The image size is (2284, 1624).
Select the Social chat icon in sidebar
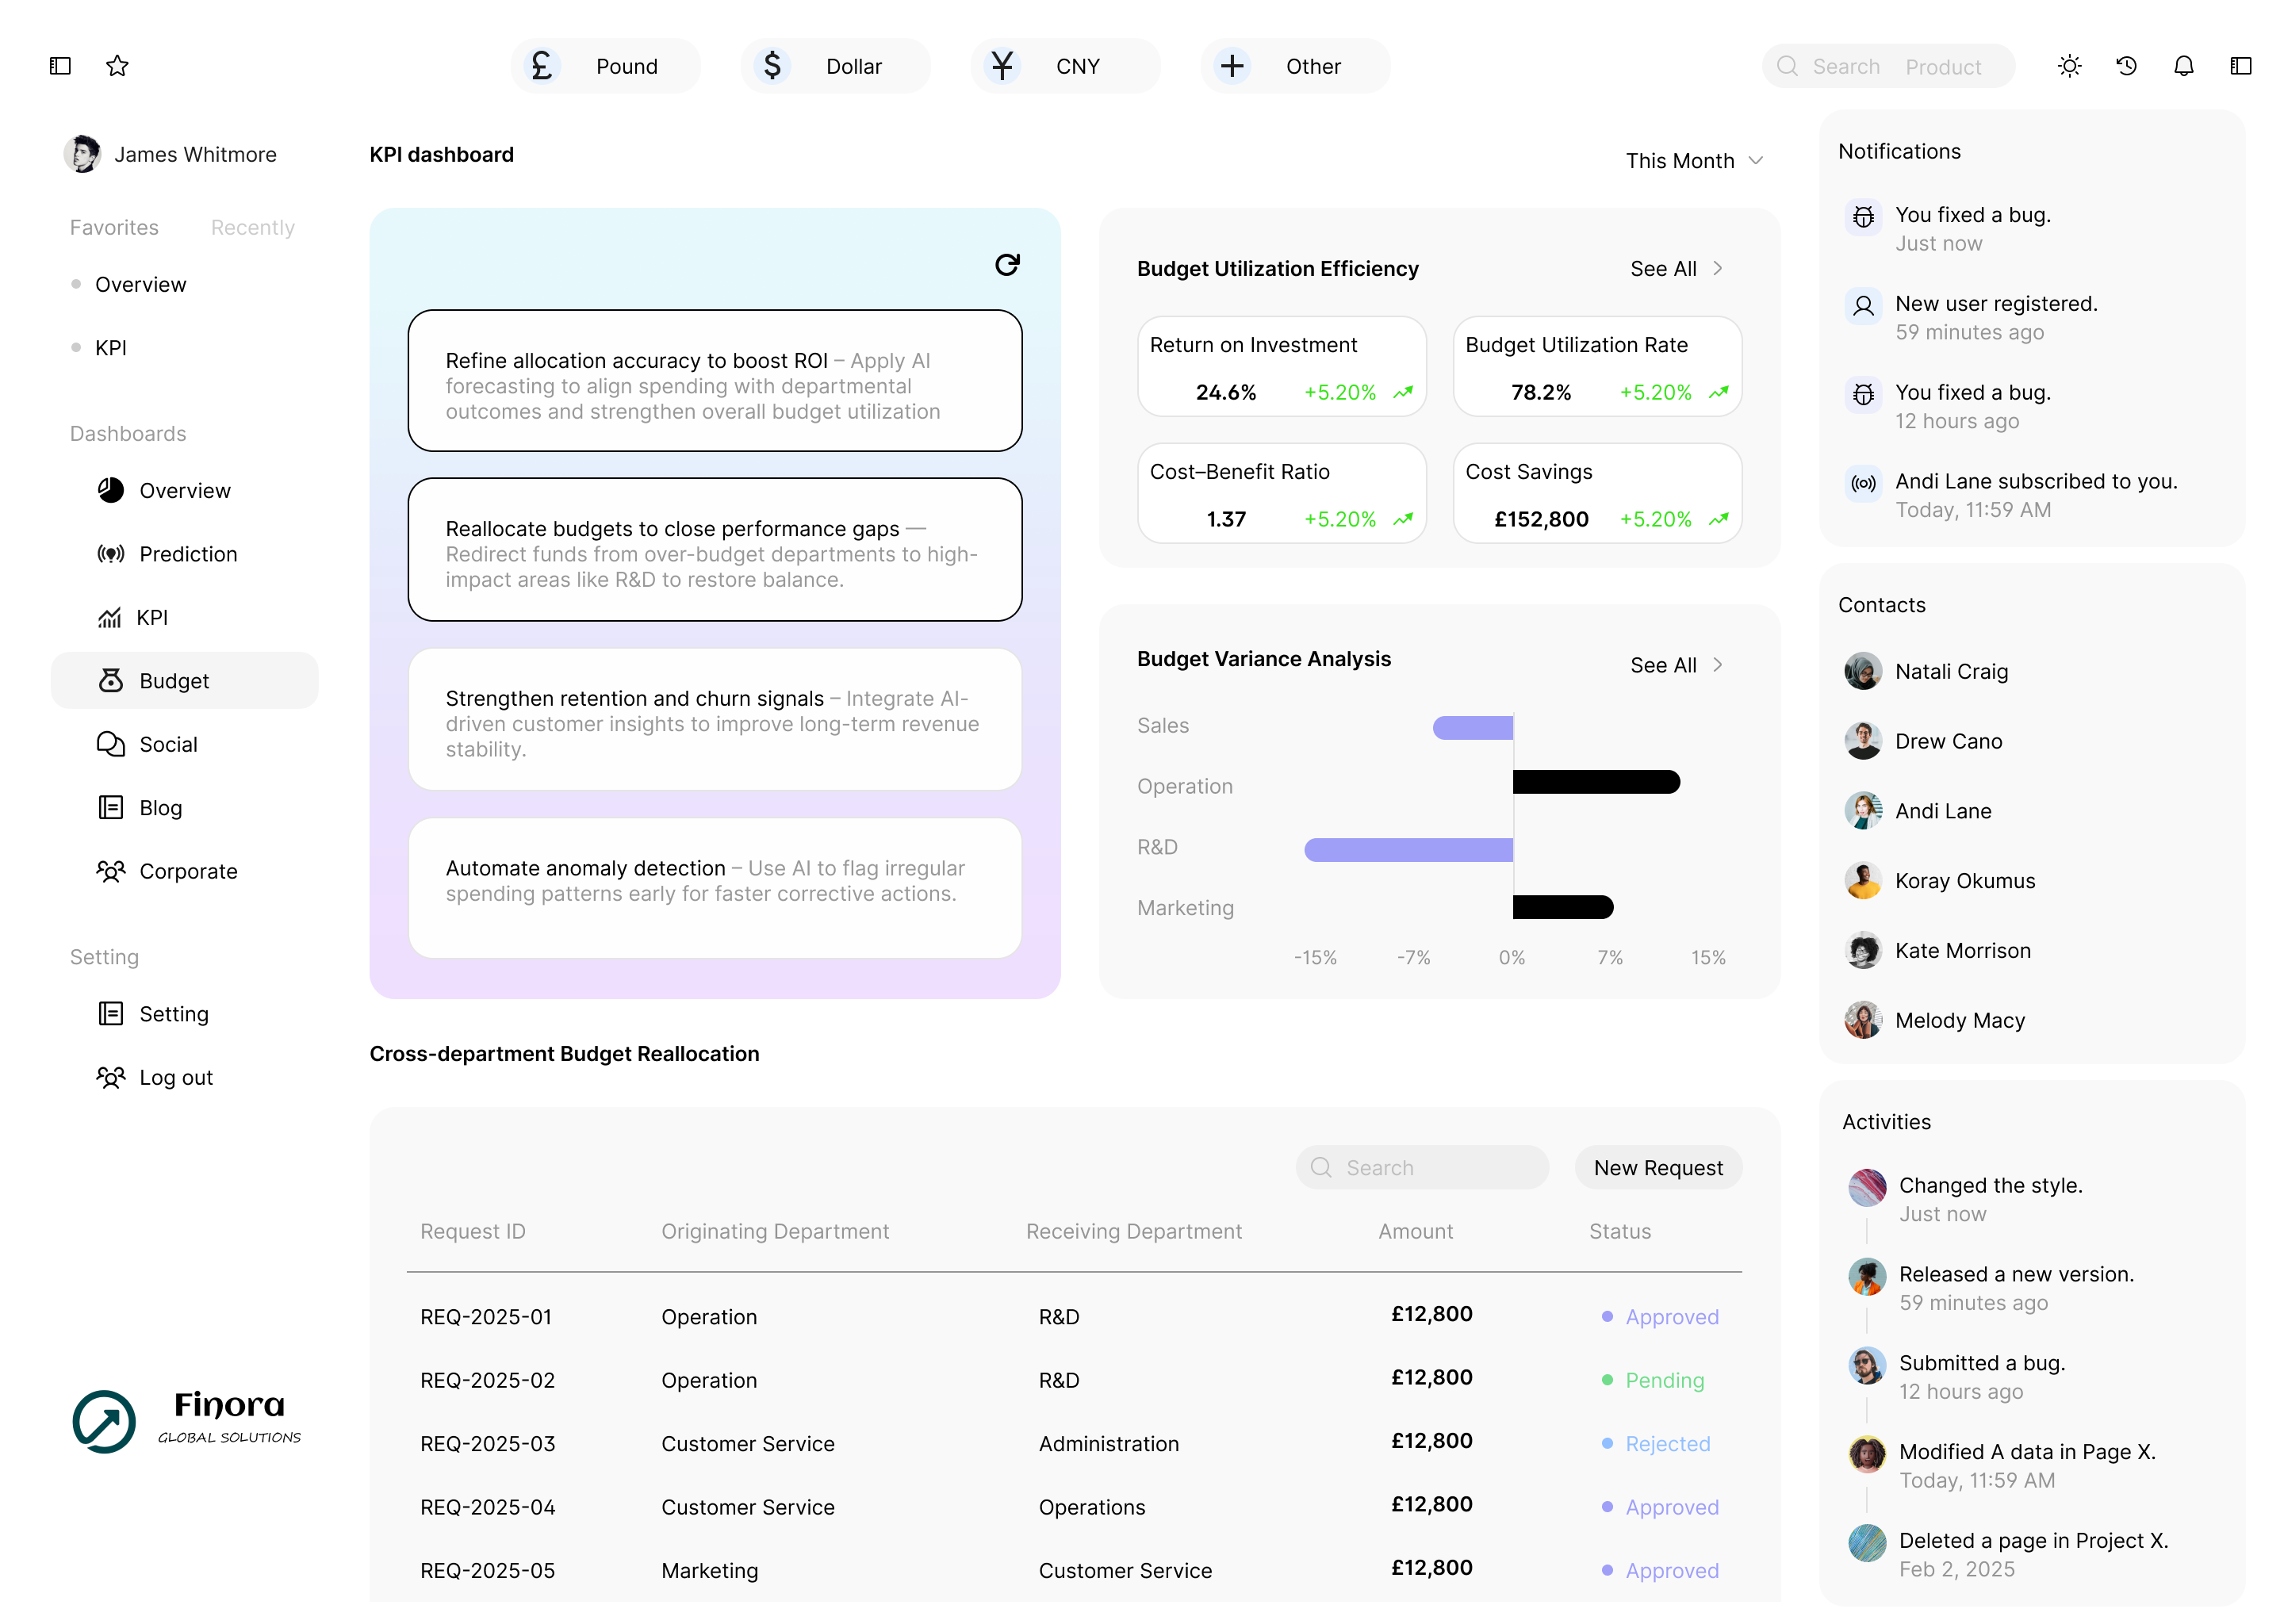click(x=111, y=744)
